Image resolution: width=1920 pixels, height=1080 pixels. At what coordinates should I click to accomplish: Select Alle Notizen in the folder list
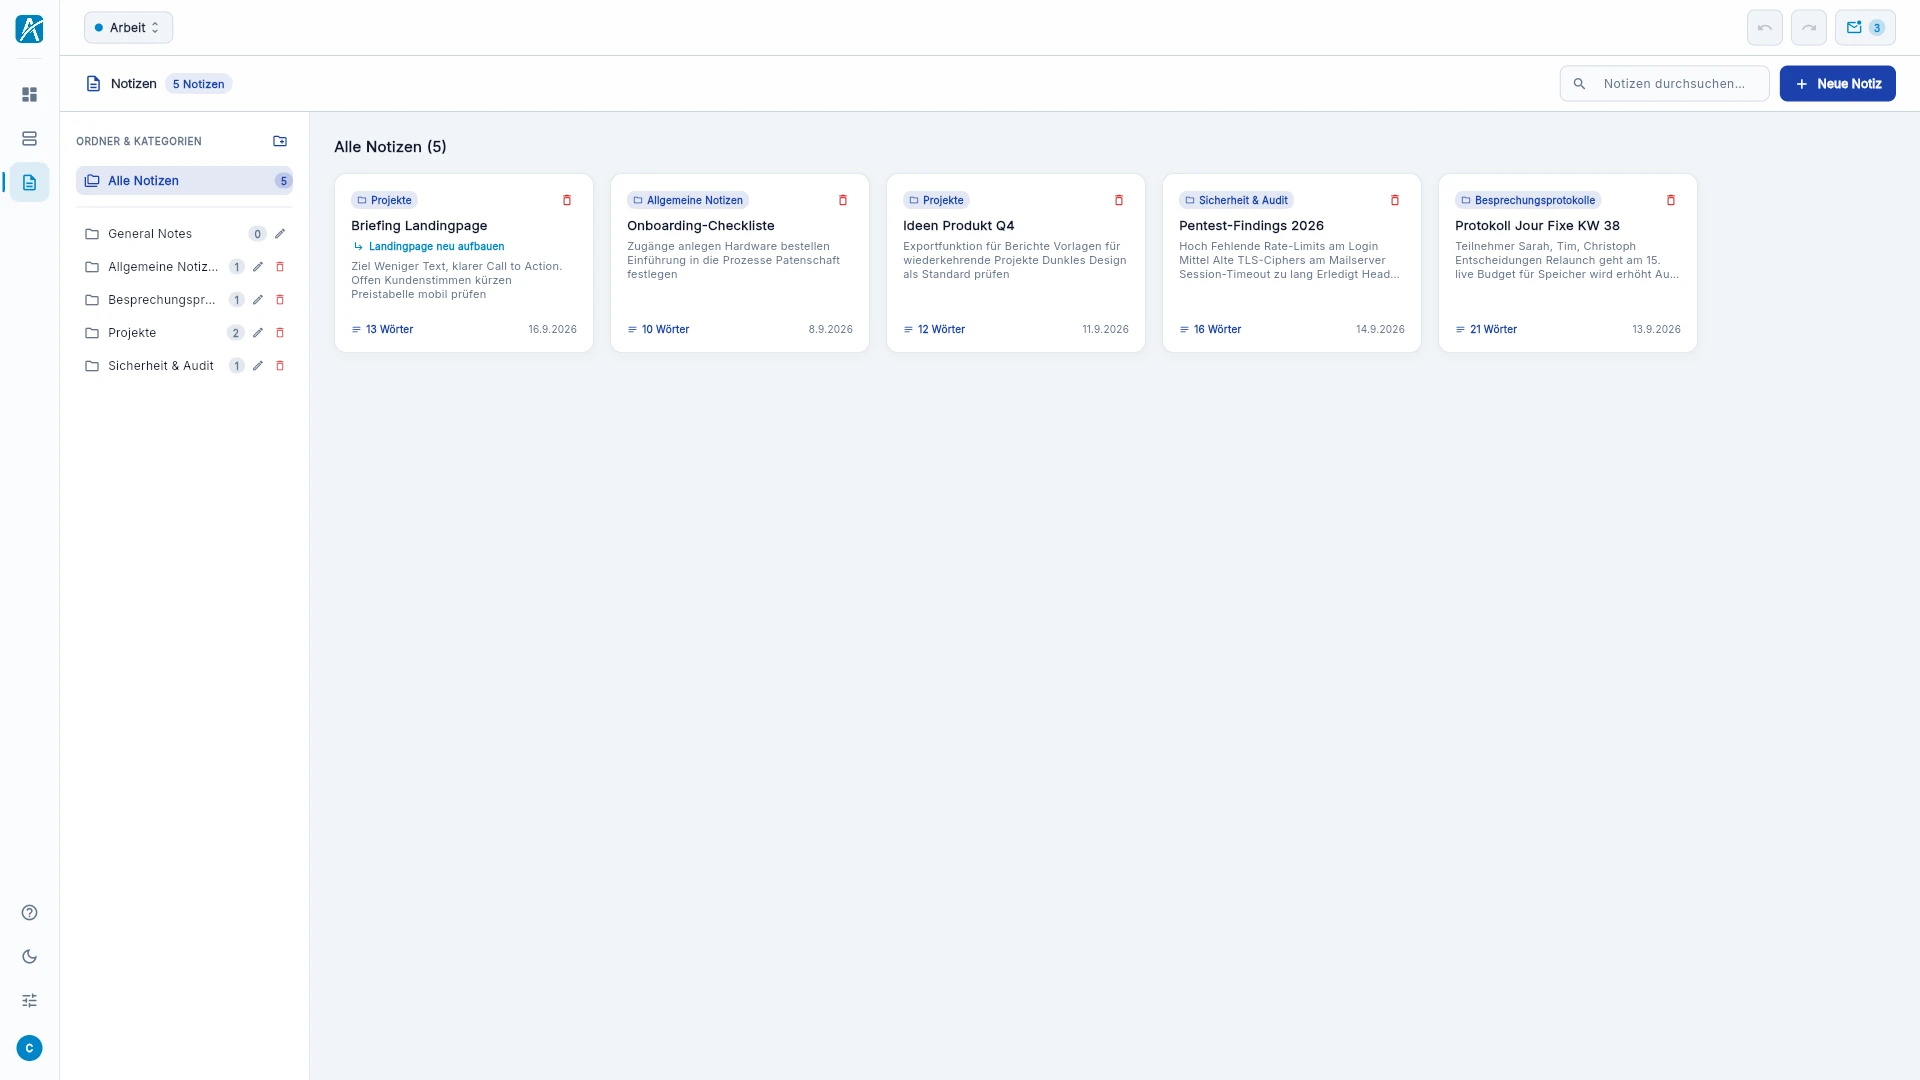[184, 181]
